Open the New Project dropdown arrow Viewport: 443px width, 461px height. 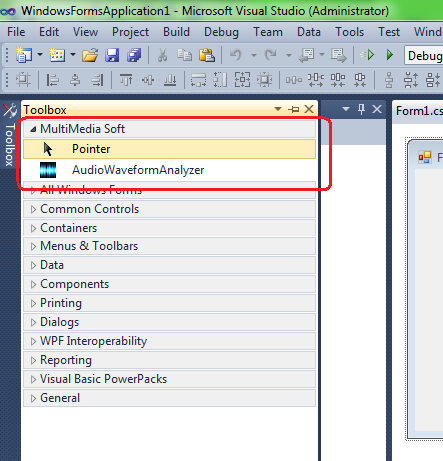(40, 54)
